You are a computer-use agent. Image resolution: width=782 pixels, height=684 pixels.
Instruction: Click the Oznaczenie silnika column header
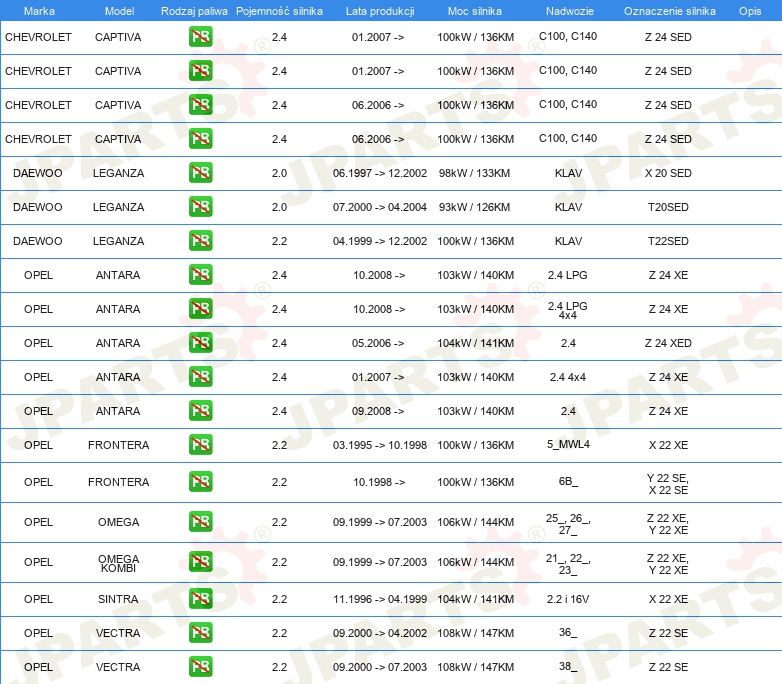(x=667, y=10)
